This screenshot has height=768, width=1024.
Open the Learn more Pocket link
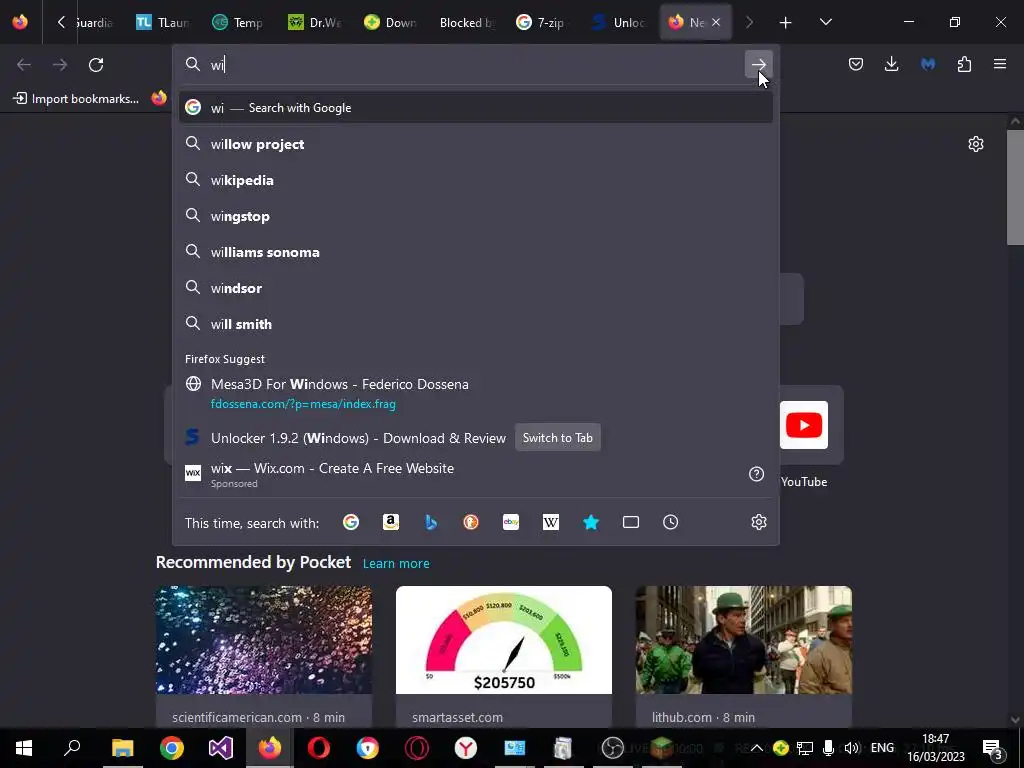(396, 564)
